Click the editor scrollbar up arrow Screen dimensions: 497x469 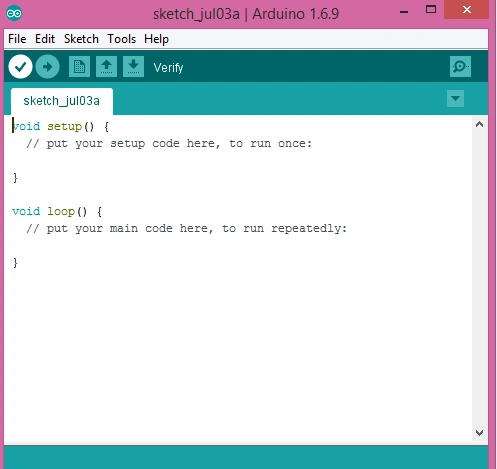[480, 125]
